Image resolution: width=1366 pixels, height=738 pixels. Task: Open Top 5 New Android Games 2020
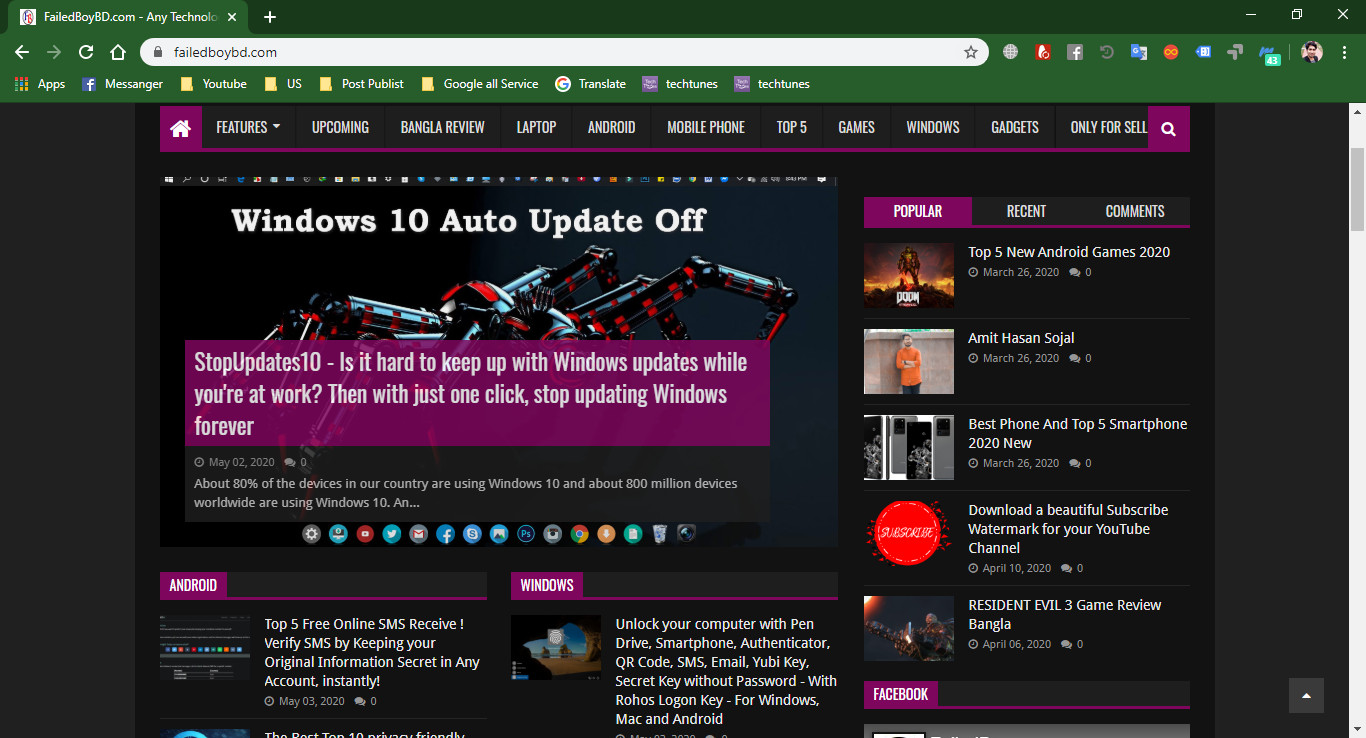pyautogui.click(x=1068, y=252)
